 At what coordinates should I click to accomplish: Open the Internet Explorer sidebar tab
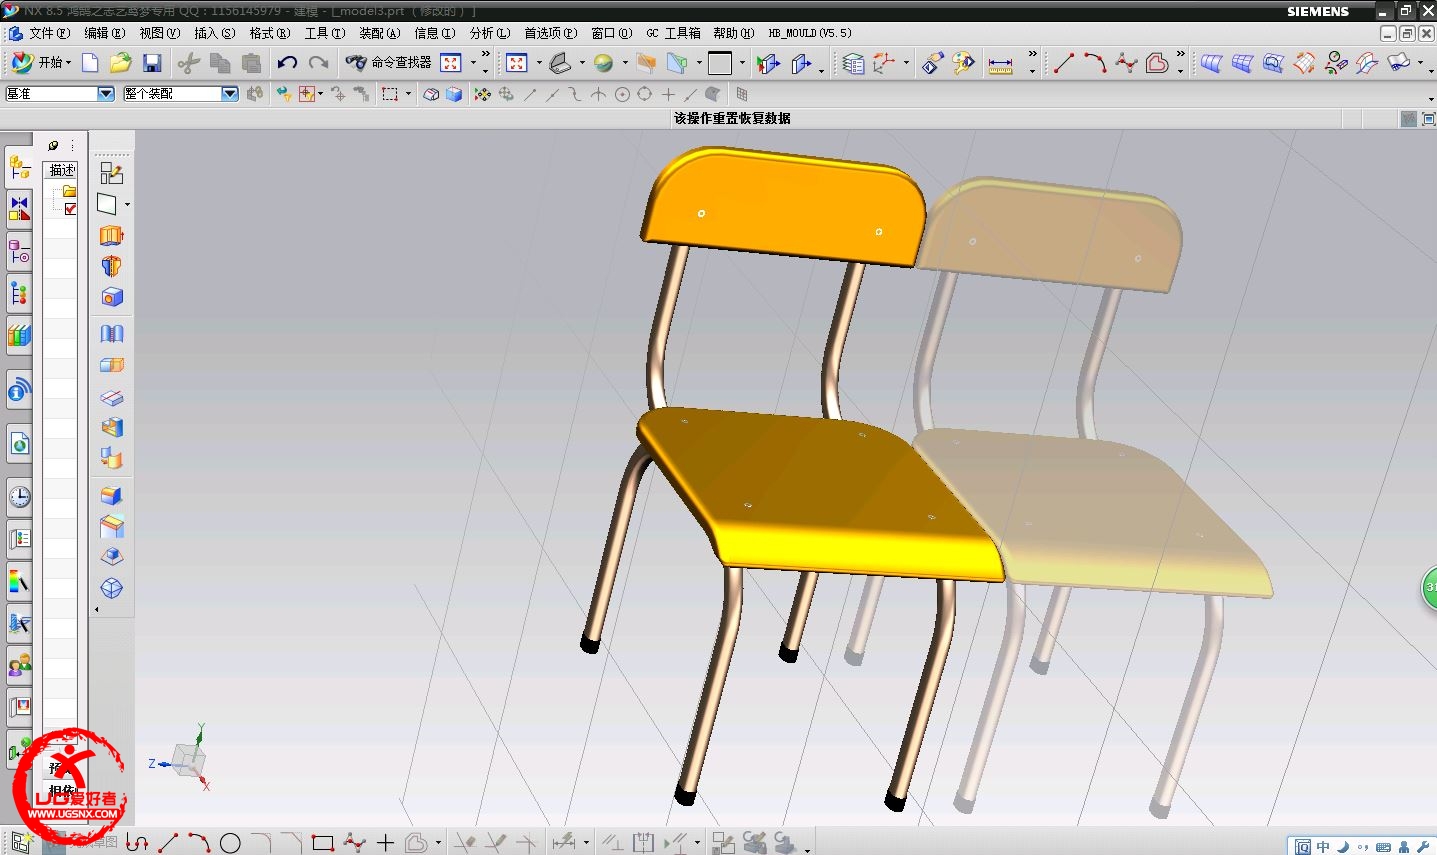19,443
